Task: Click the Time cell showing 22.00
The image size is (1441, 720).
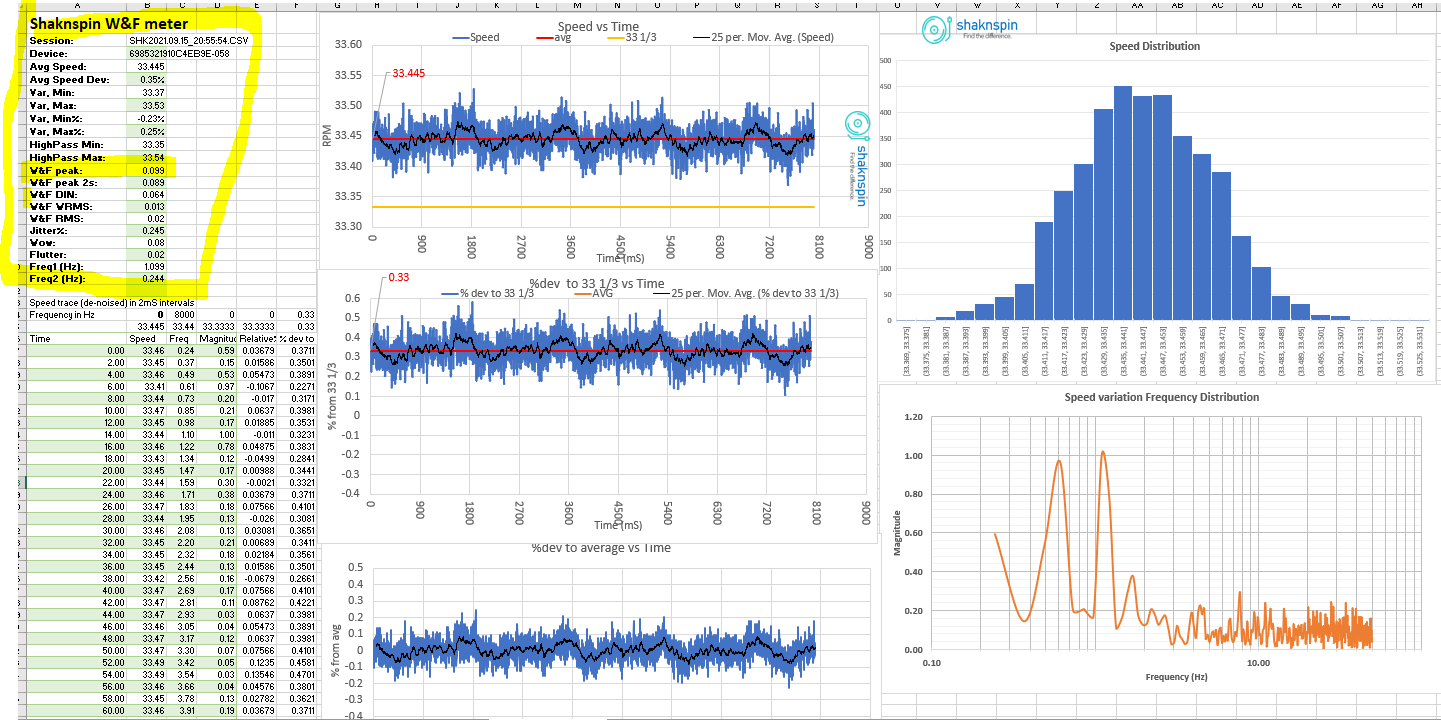Action: point(77,482)
